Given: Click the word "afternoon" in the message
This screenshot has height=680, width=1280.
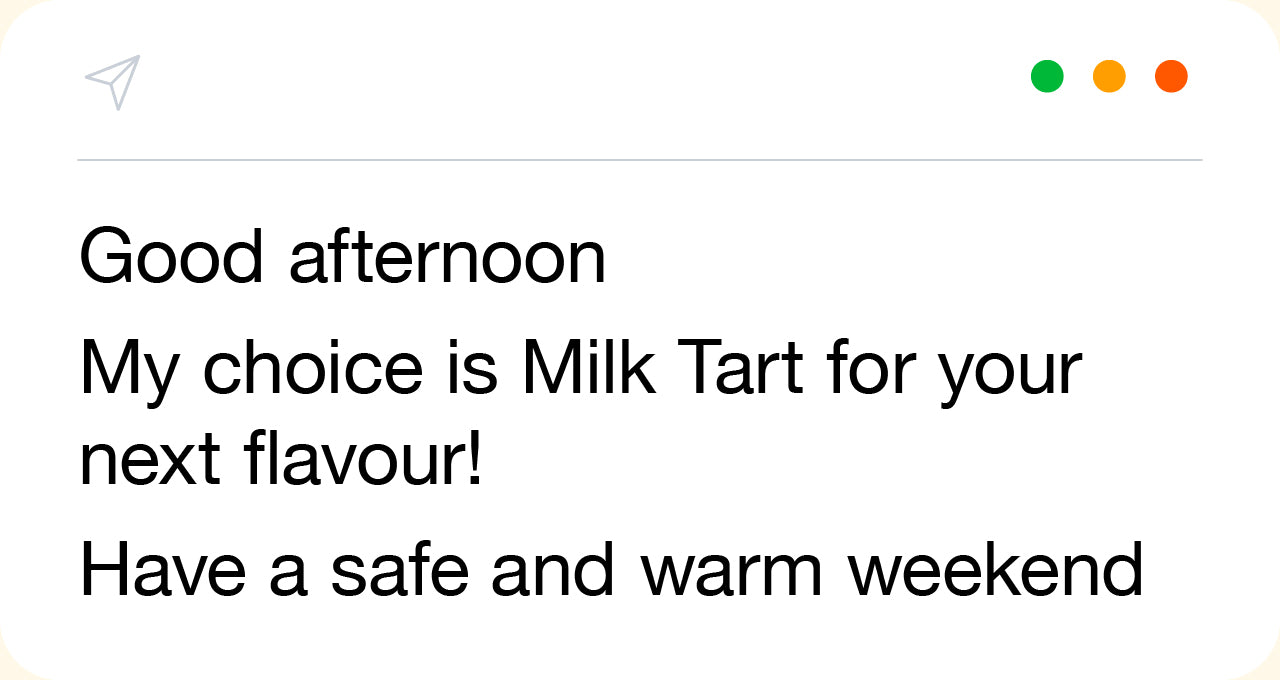Looking at the screenshot, I should pyautogui.click(x=447, y=257).
